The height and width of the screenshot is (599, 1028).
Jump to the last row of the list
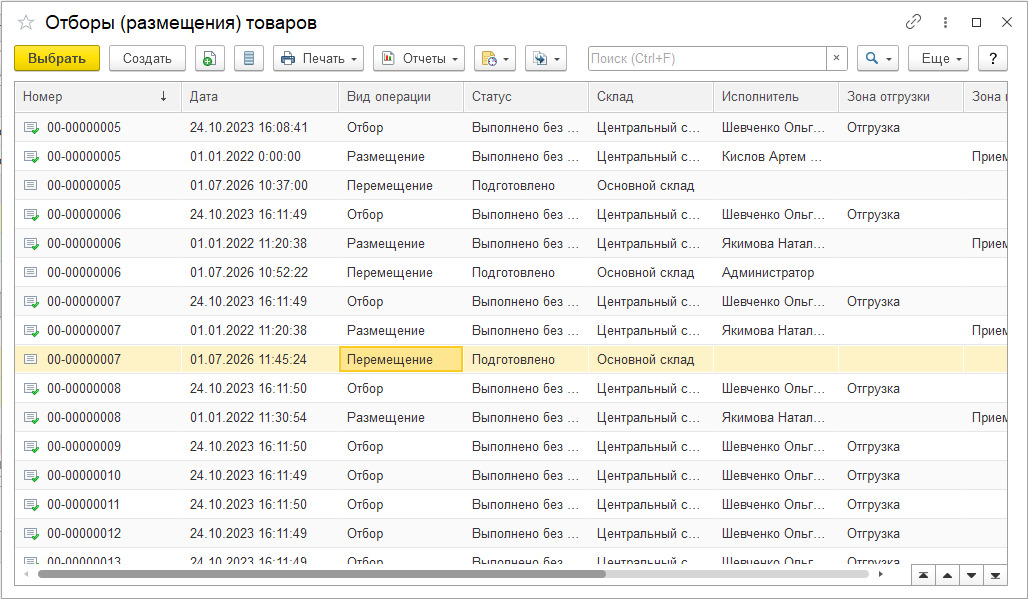(x=995, y=575)
